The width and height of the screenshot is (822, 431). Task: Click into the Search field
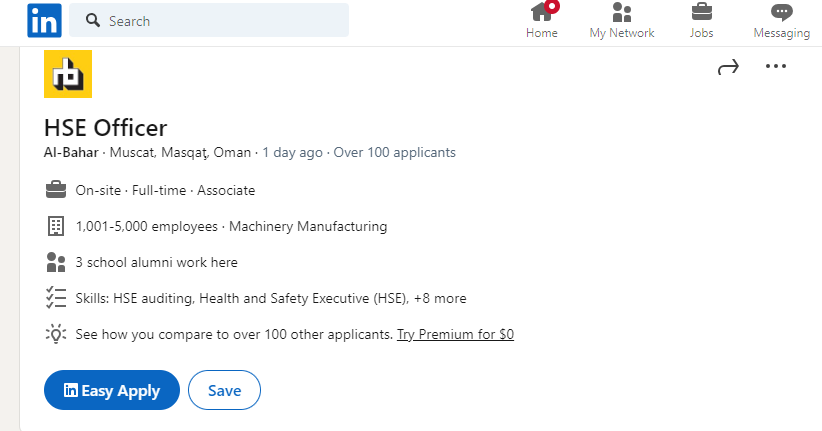coord(209,20)
